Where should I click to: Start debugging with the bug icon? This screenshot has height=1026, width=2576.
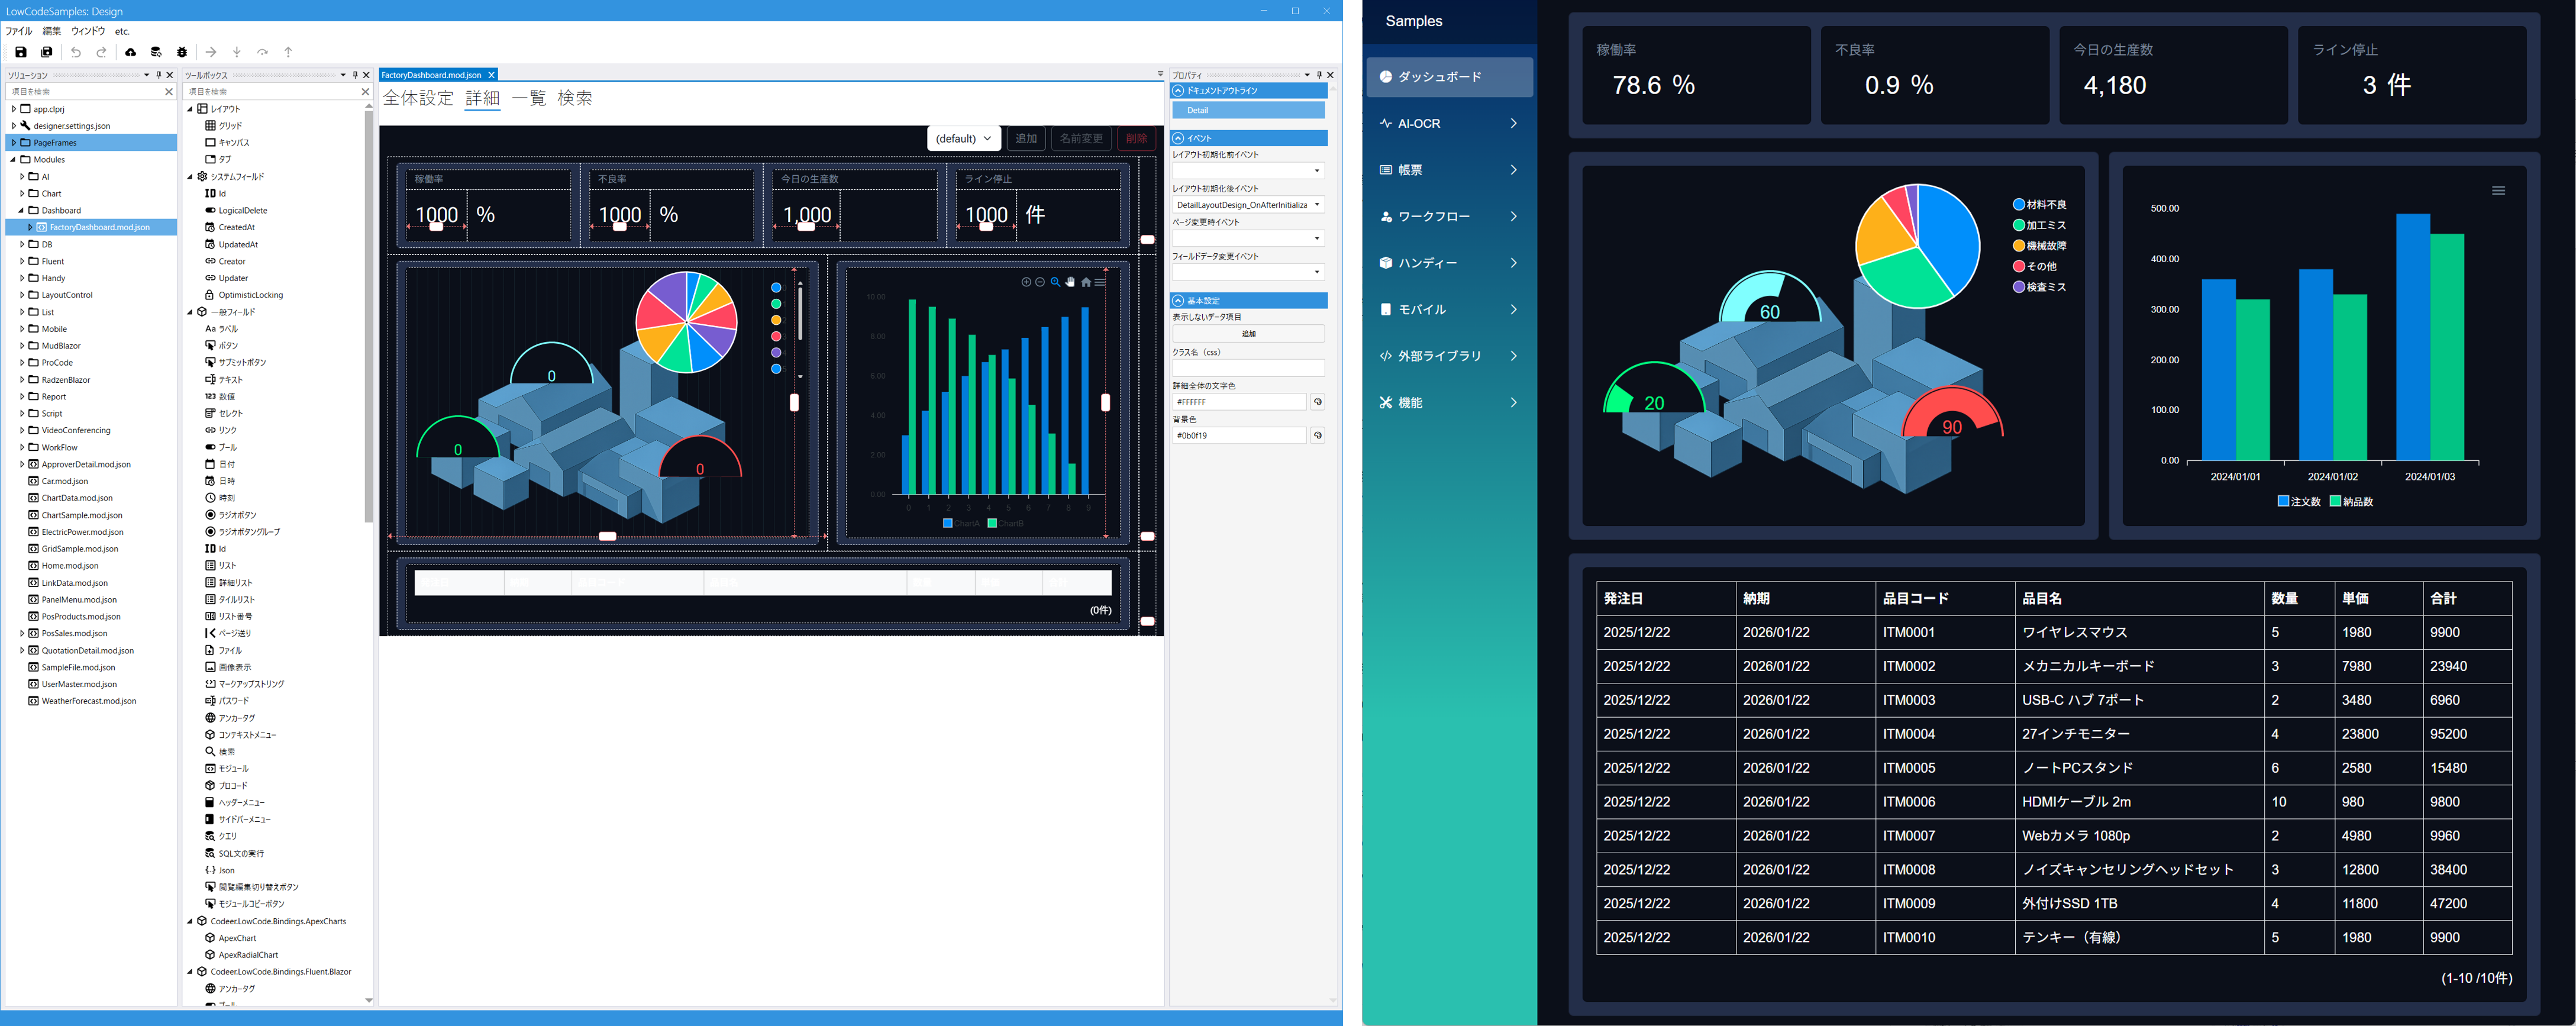(x=182, y=52)
